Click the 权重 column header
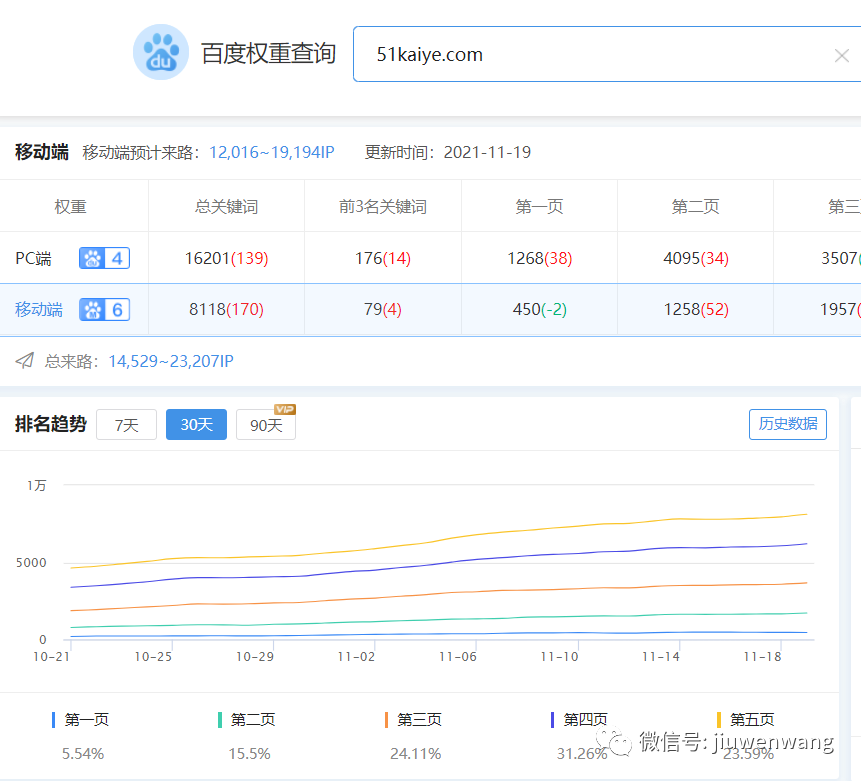 click(x=70, y=207)
